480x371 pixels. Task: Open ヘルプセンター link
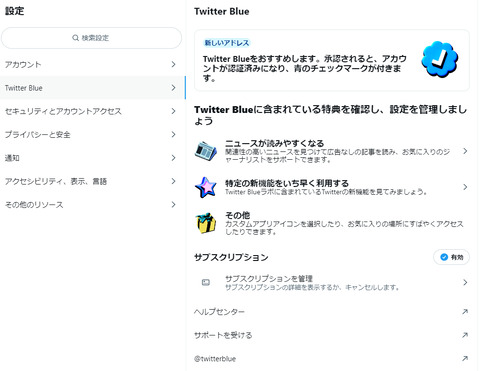tap(332, 312)
